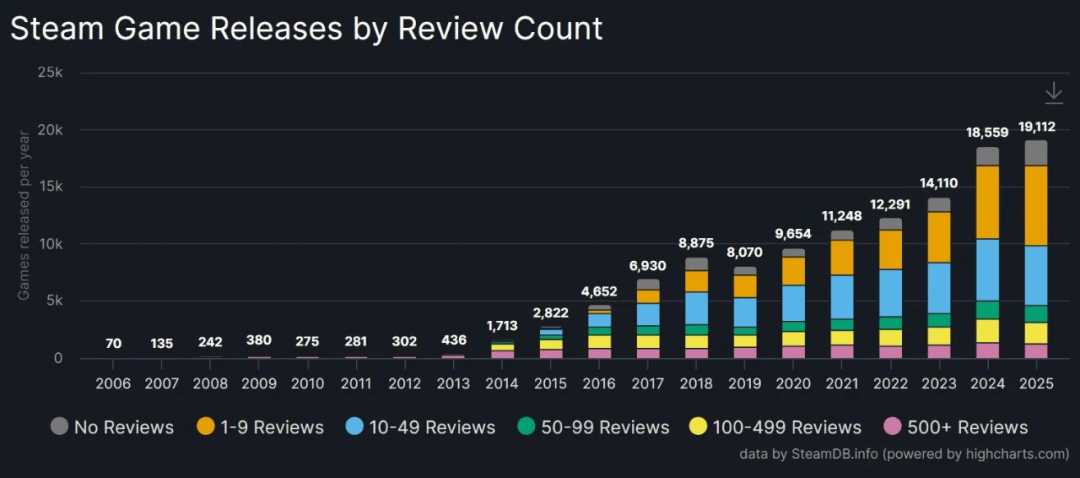Click the chart title Steam Game Releases
The height and width of the screenshot is (478, 1080).
[x=306, y=28]
